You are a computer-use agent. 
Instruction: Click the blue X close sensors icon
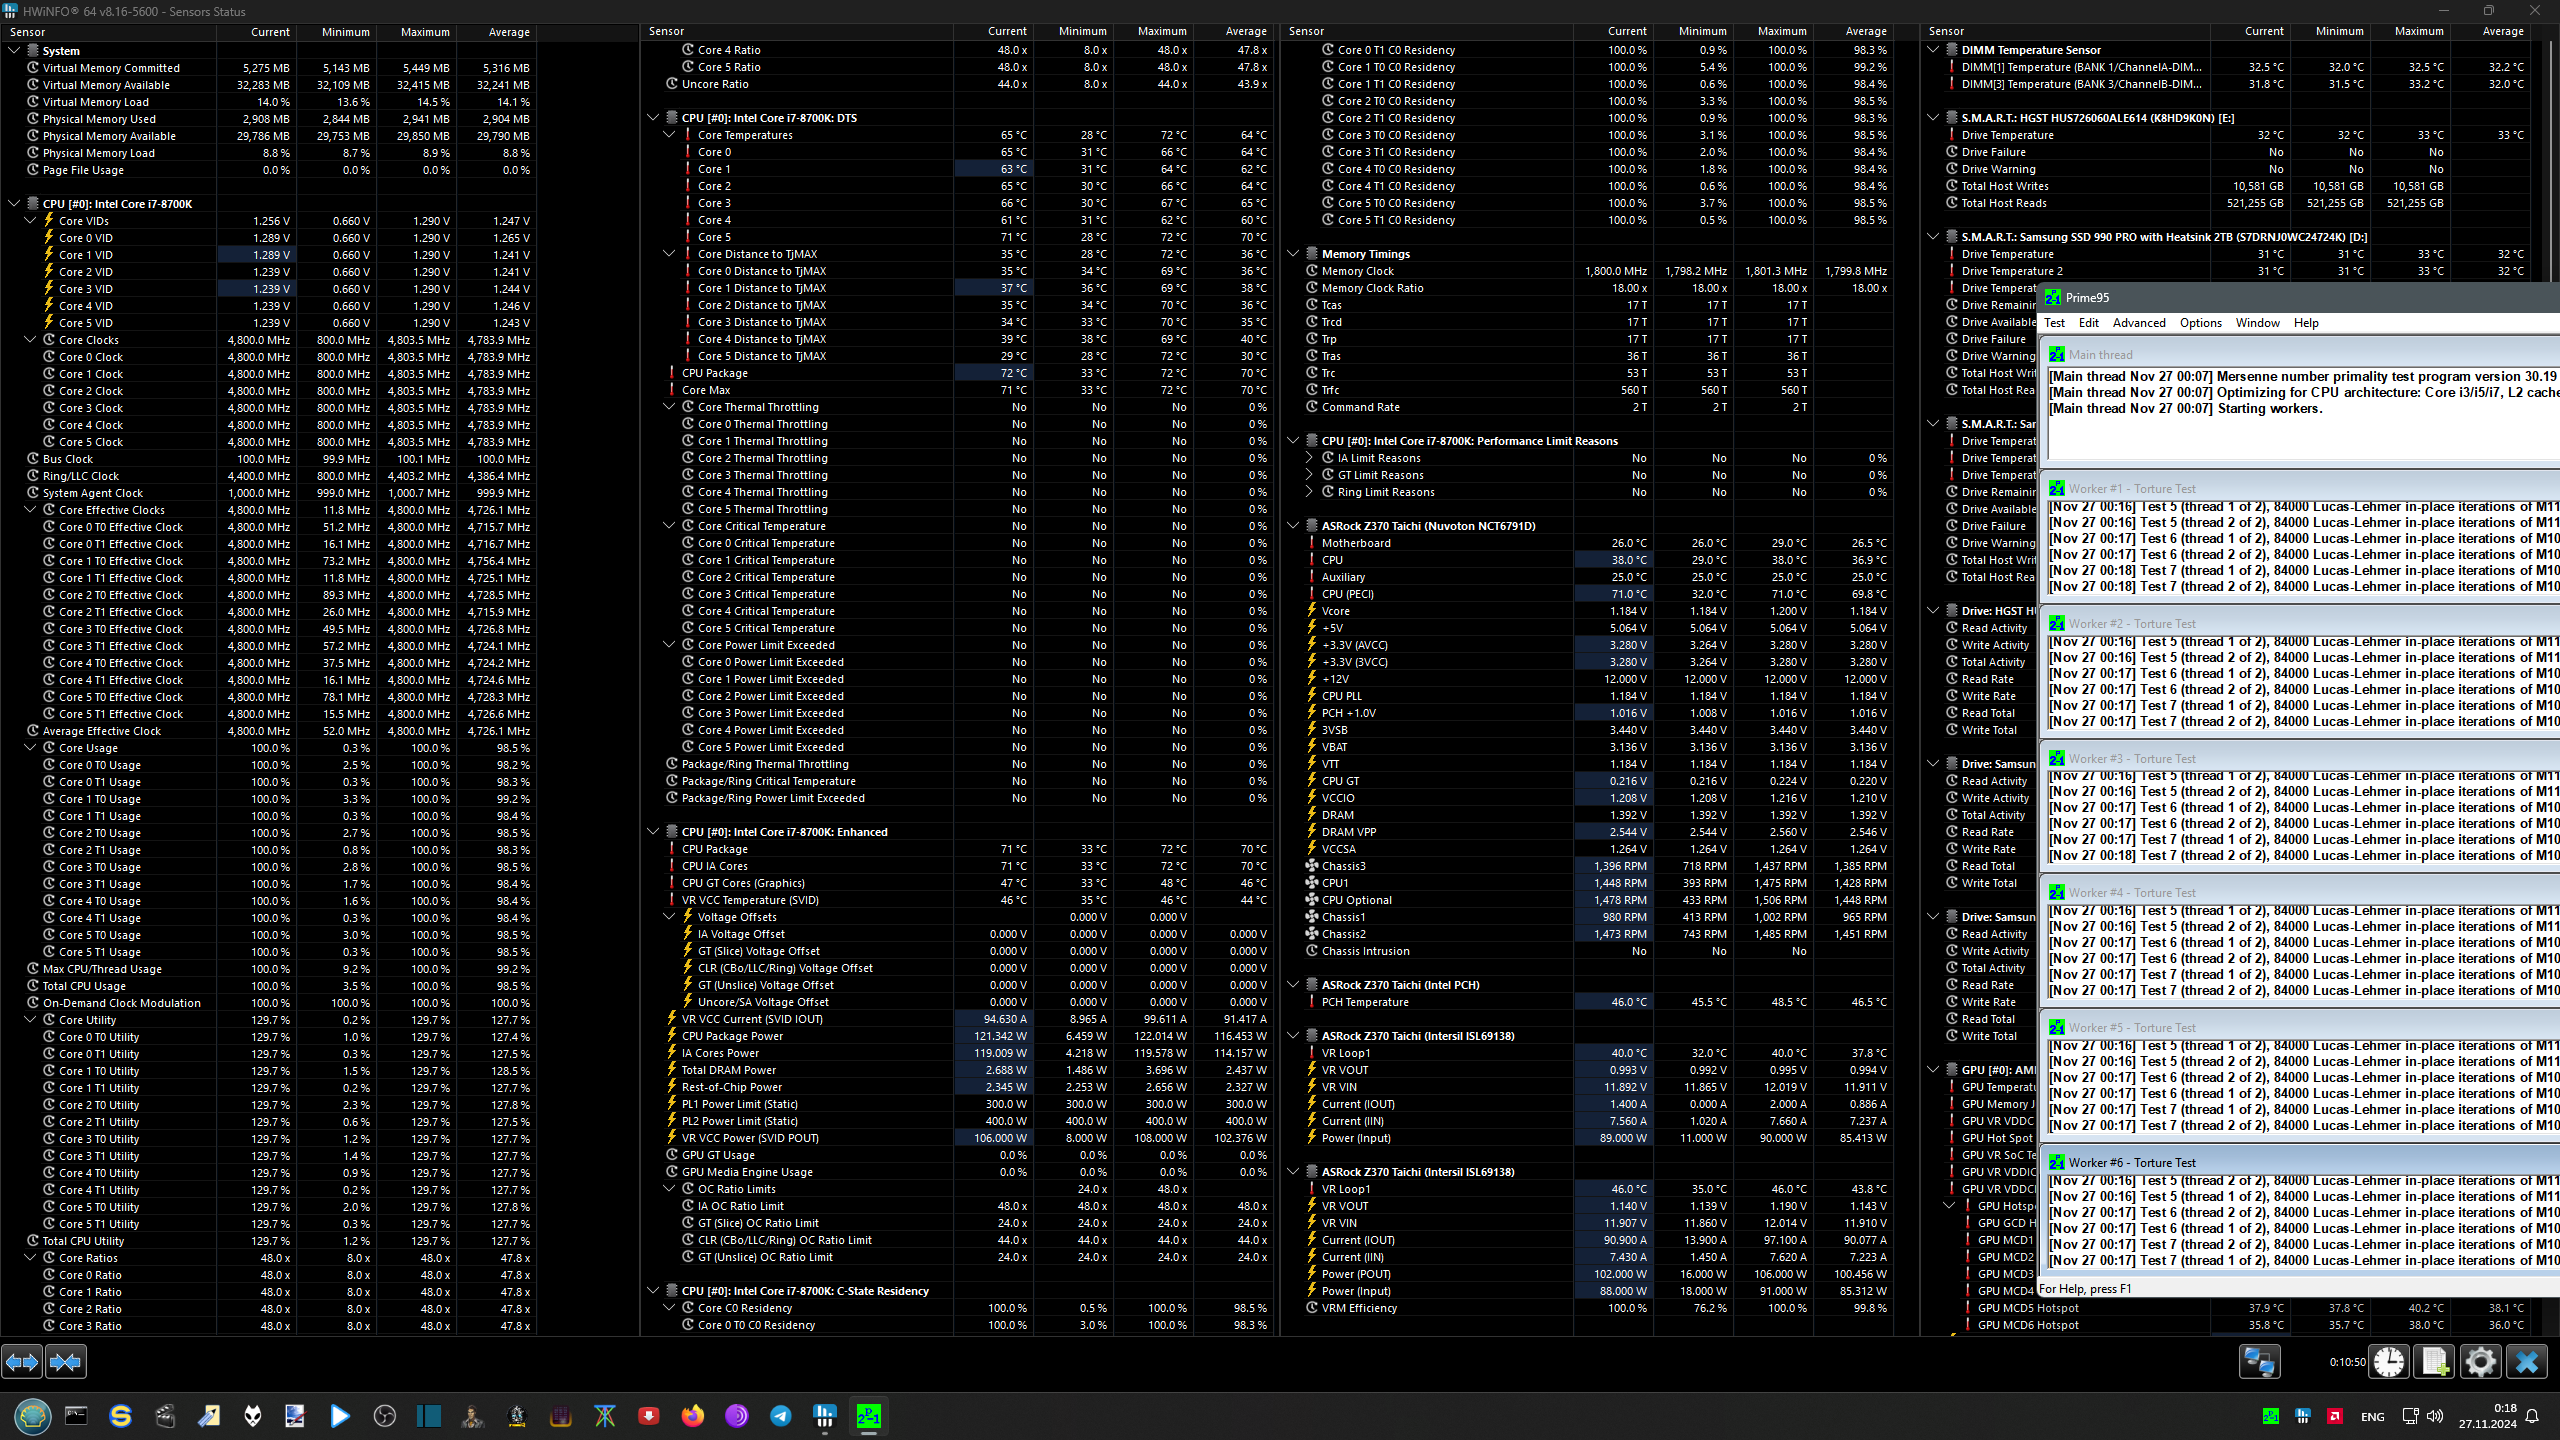tap(2527, 1361)
